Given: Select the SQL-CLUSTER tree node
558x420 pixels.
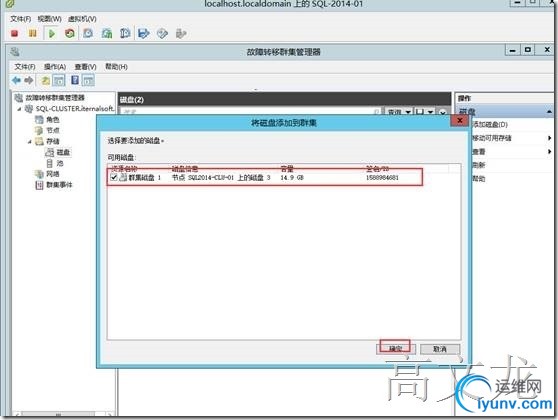Looking at the screenshot, I should point(75,109).
